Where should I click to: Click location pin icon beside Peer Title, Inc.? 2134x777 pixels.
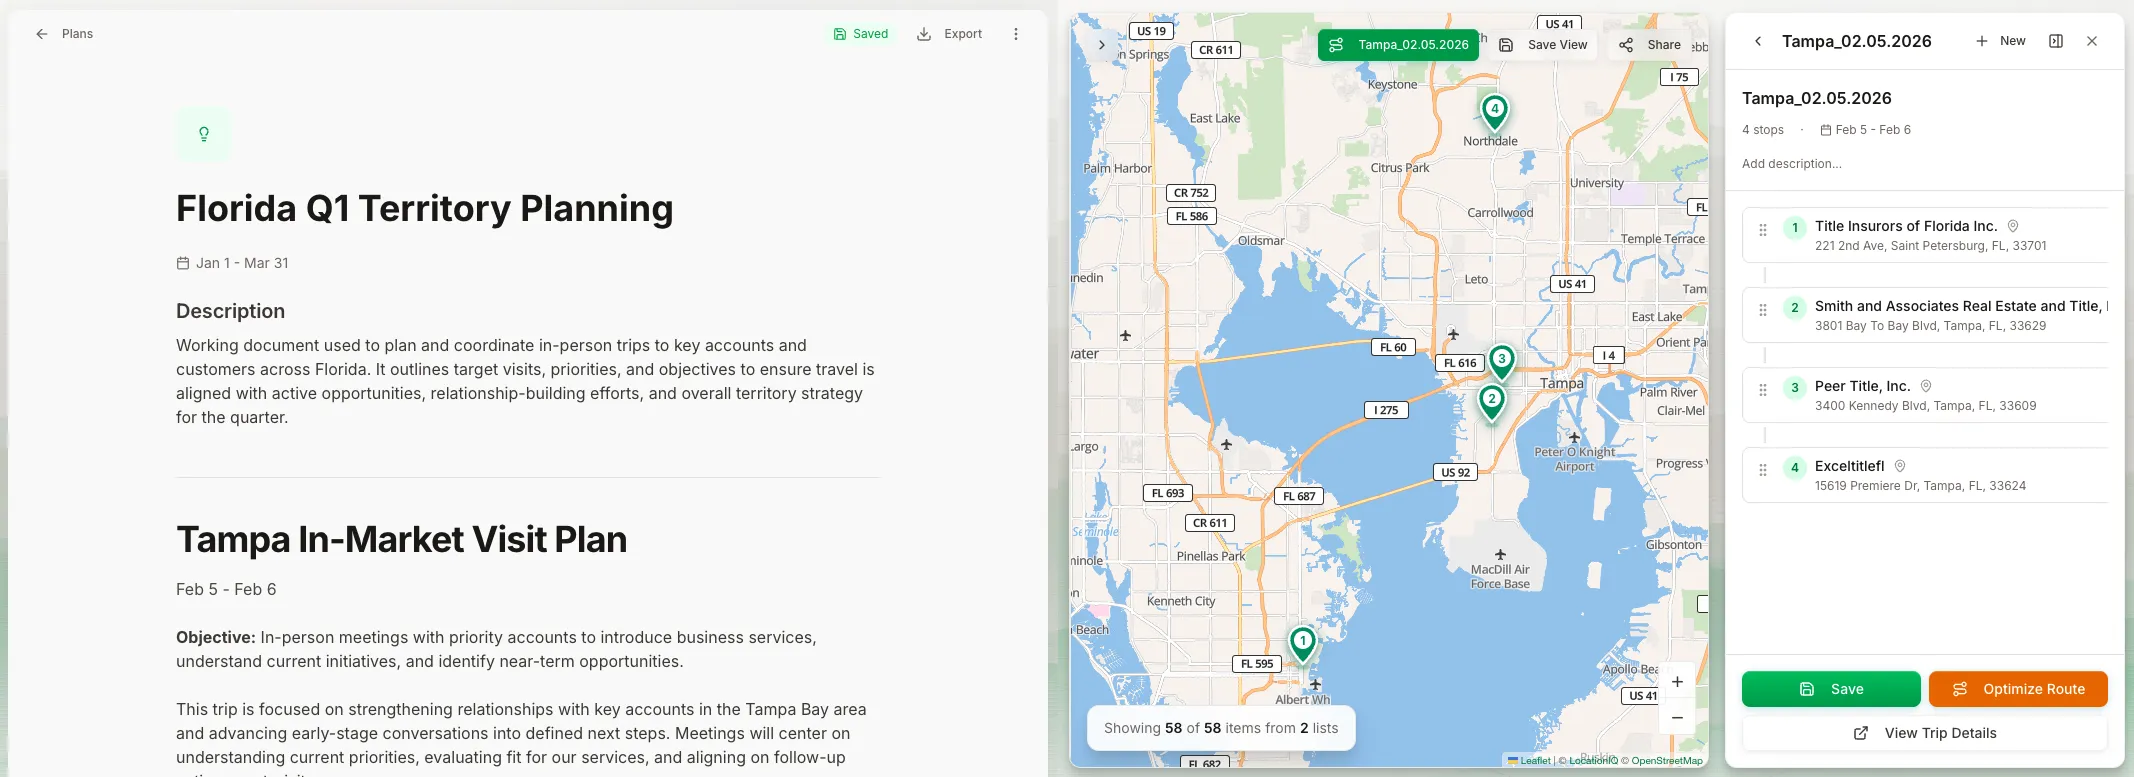(x=1926, y=386)
